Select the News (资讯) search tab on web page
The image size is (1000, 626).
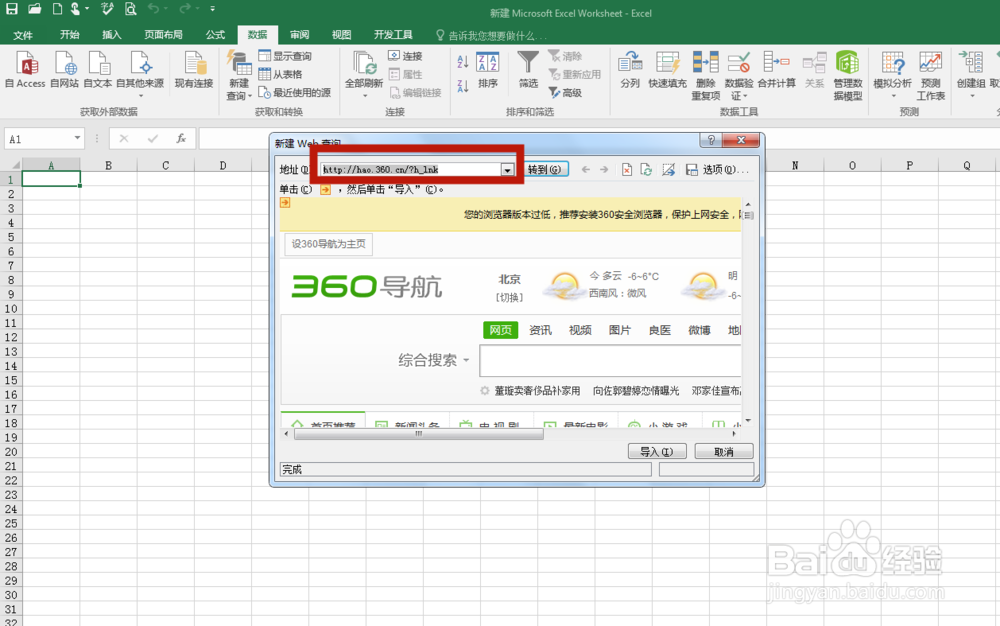point(540,330)
